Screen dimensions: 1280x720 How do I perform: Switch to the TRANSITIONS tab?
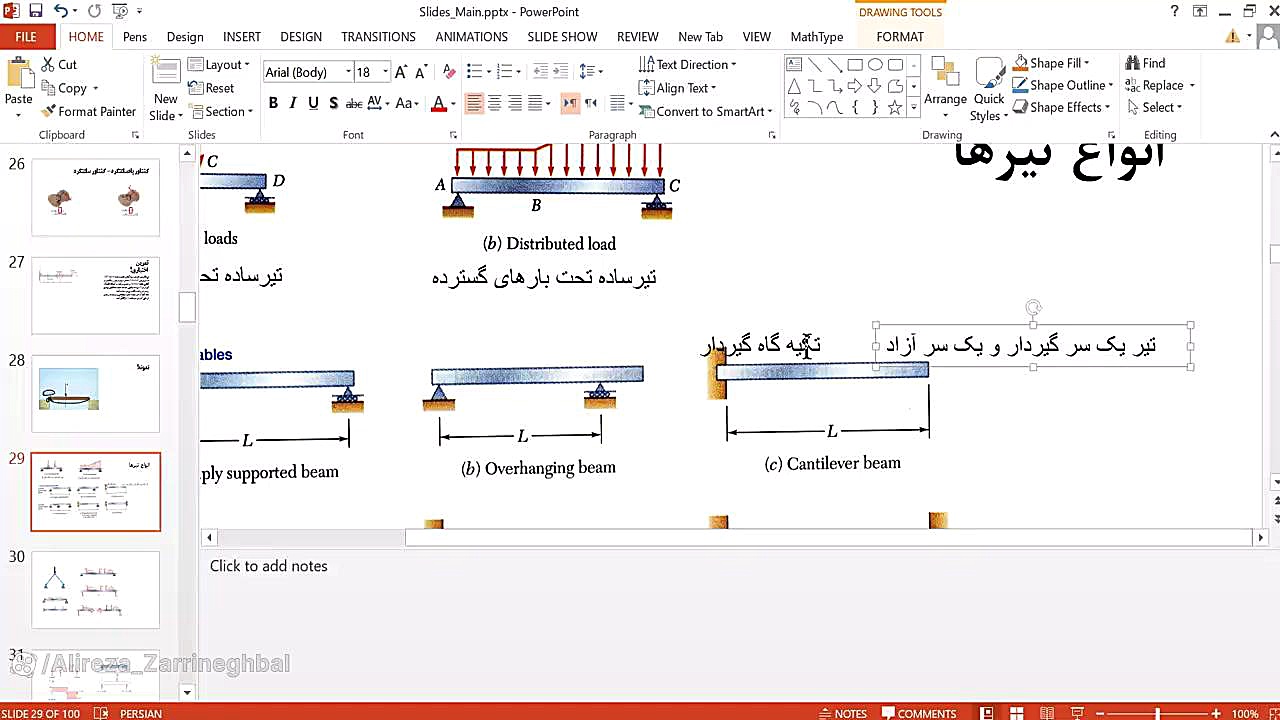[x=378, y=37]
